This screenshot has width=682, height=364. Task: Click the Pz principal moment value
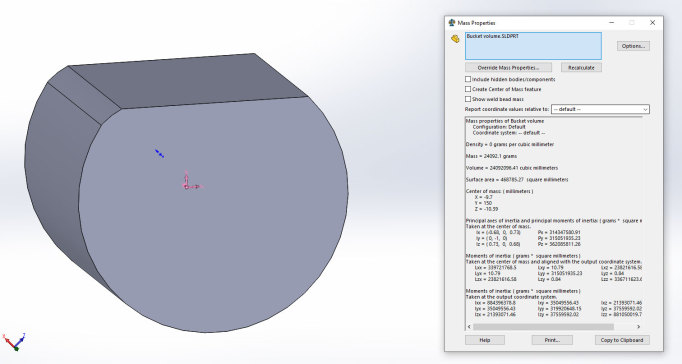pyautogui.click(x=559, y=244)
